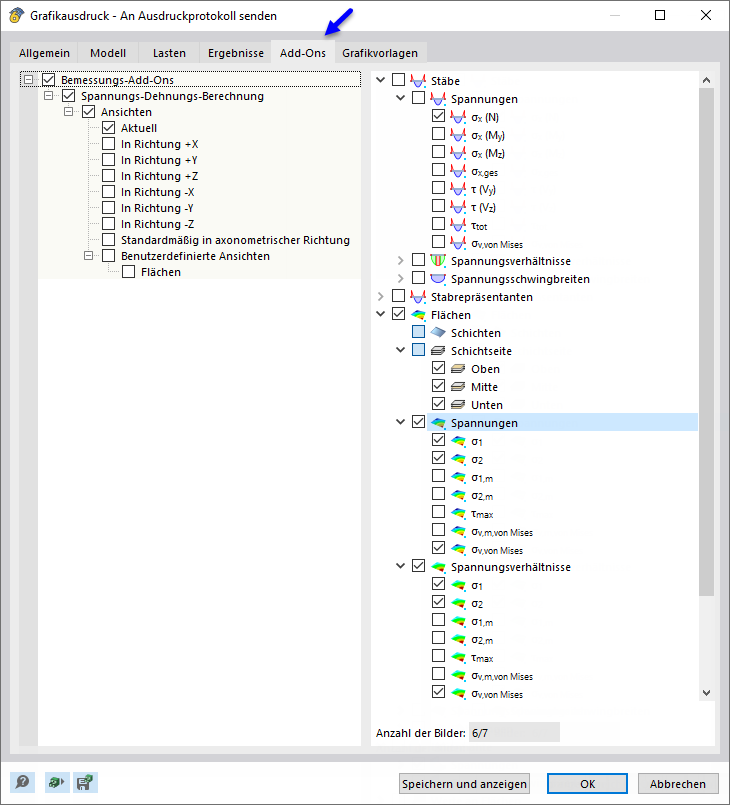Select σv,m,von Mises under Flächen Spannungen
The height and width of the screenshot is (805, 730).
[502, 532]
